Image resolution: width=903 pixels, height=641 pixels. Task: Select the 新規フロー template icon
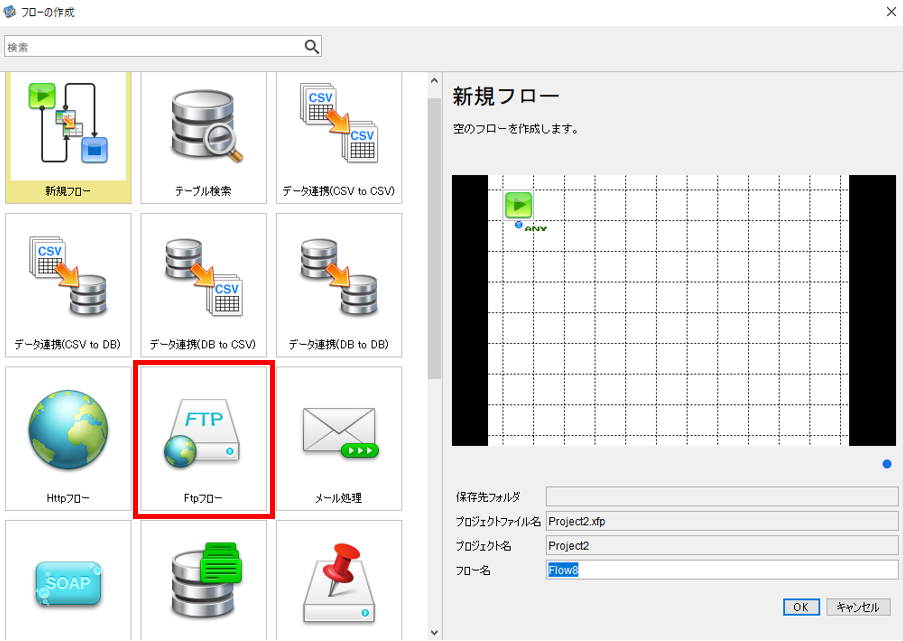[x=68, y=137]
